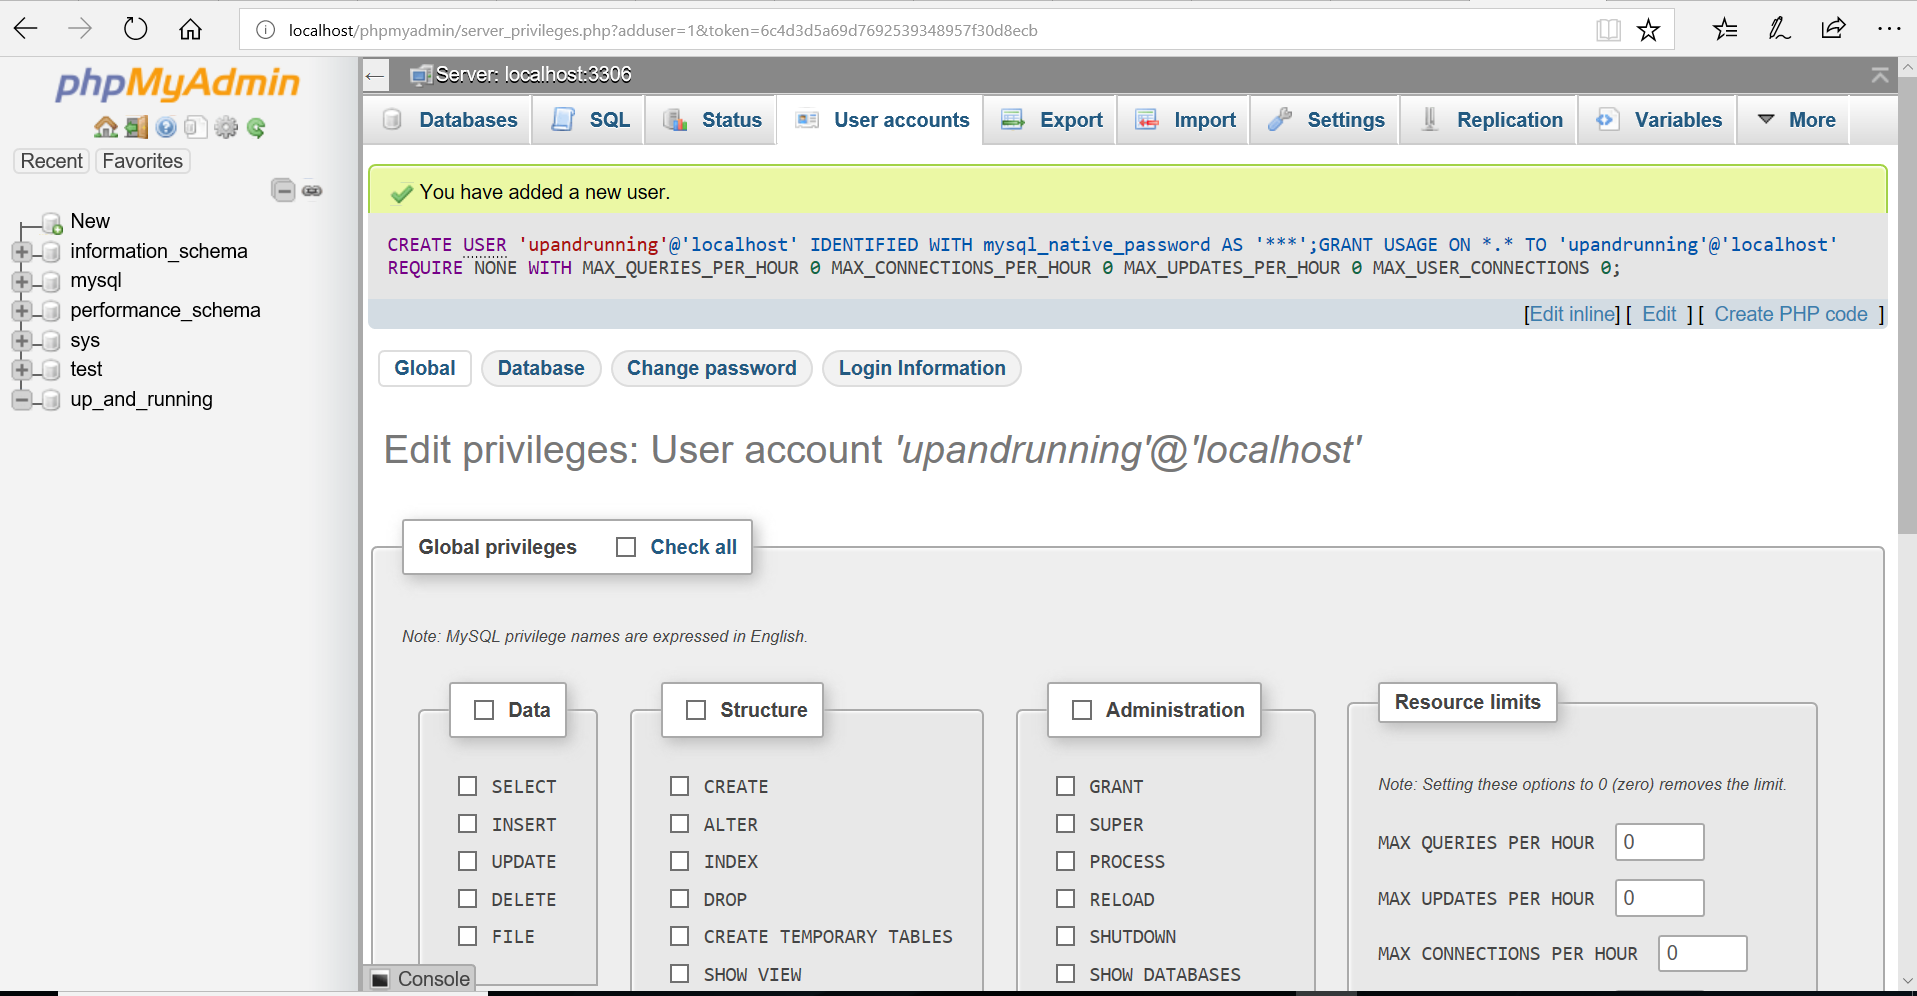
Task: Enable the SHUTDOWN privilege checkbox
Action: coord(1066,936)
